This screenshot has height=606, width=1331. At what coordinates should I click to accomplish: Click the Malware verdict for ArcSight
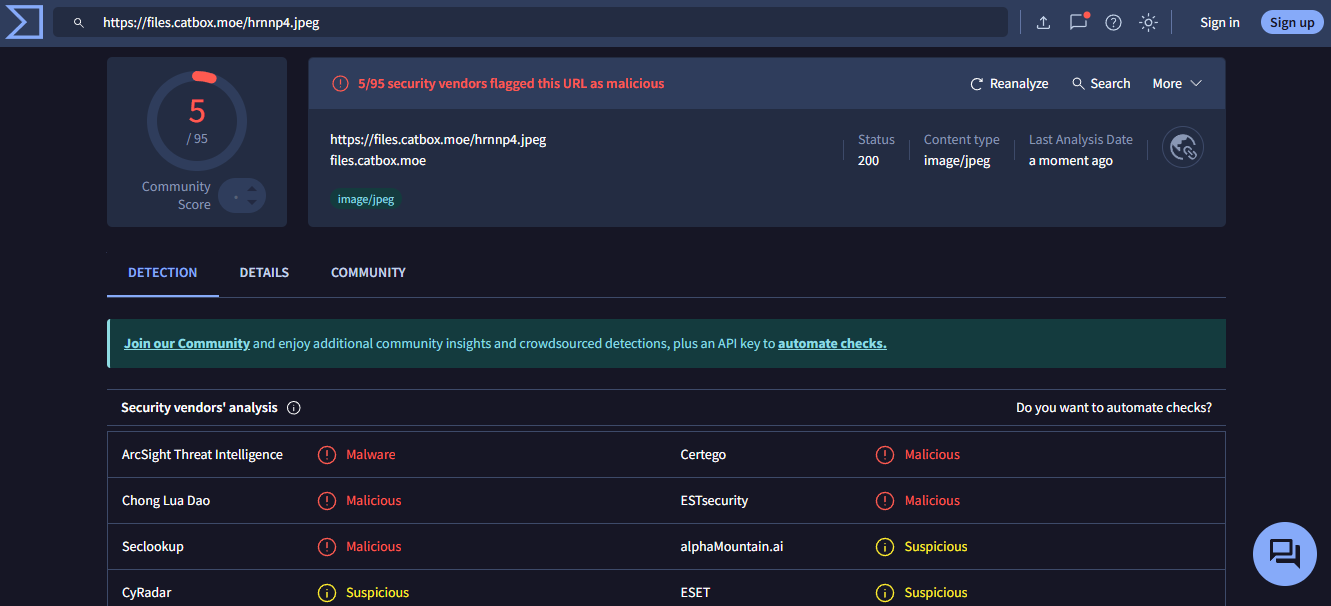371,455
